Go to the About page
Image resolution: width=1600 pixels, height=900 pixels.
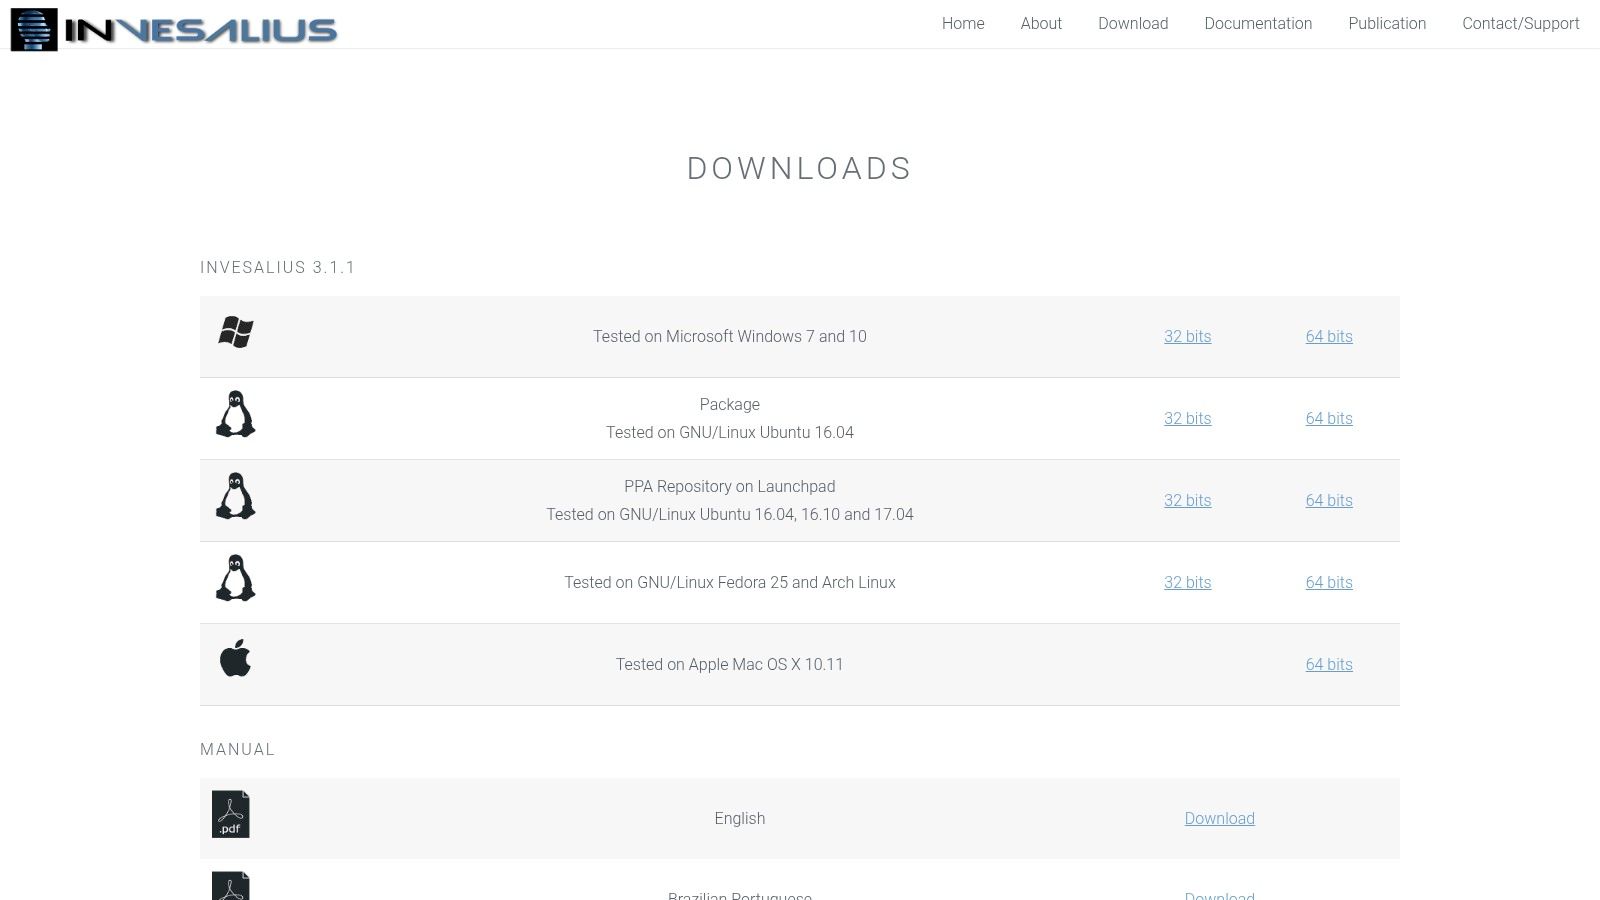pos(1041,23)
